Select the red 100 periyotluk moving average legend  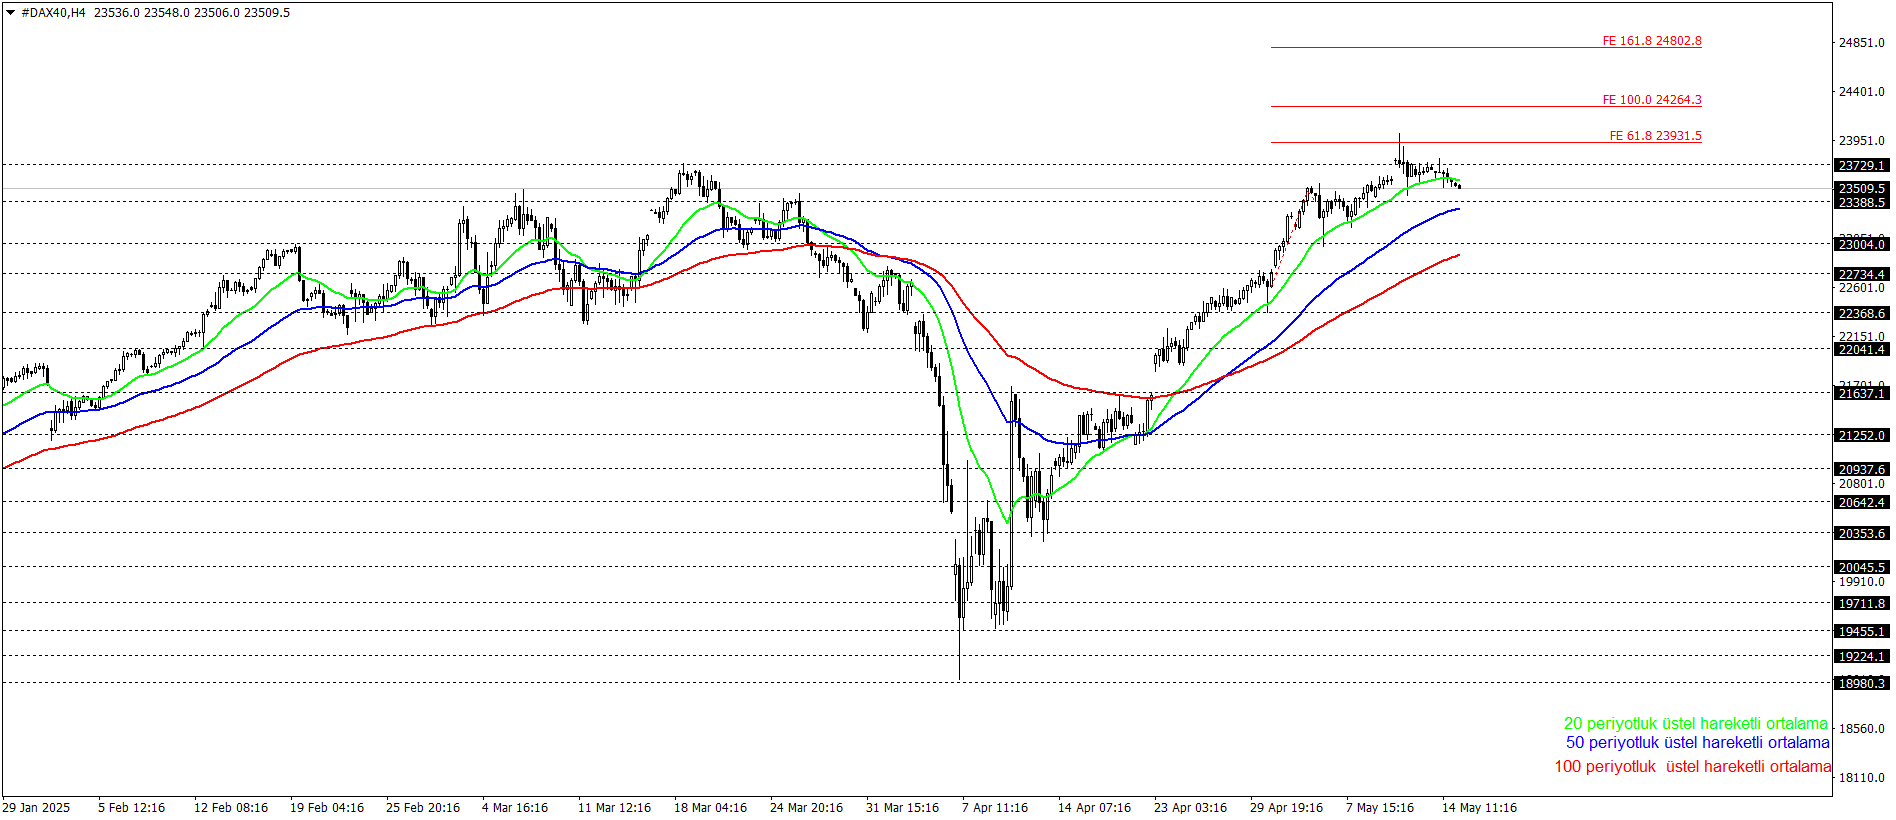pos(1692,767)
